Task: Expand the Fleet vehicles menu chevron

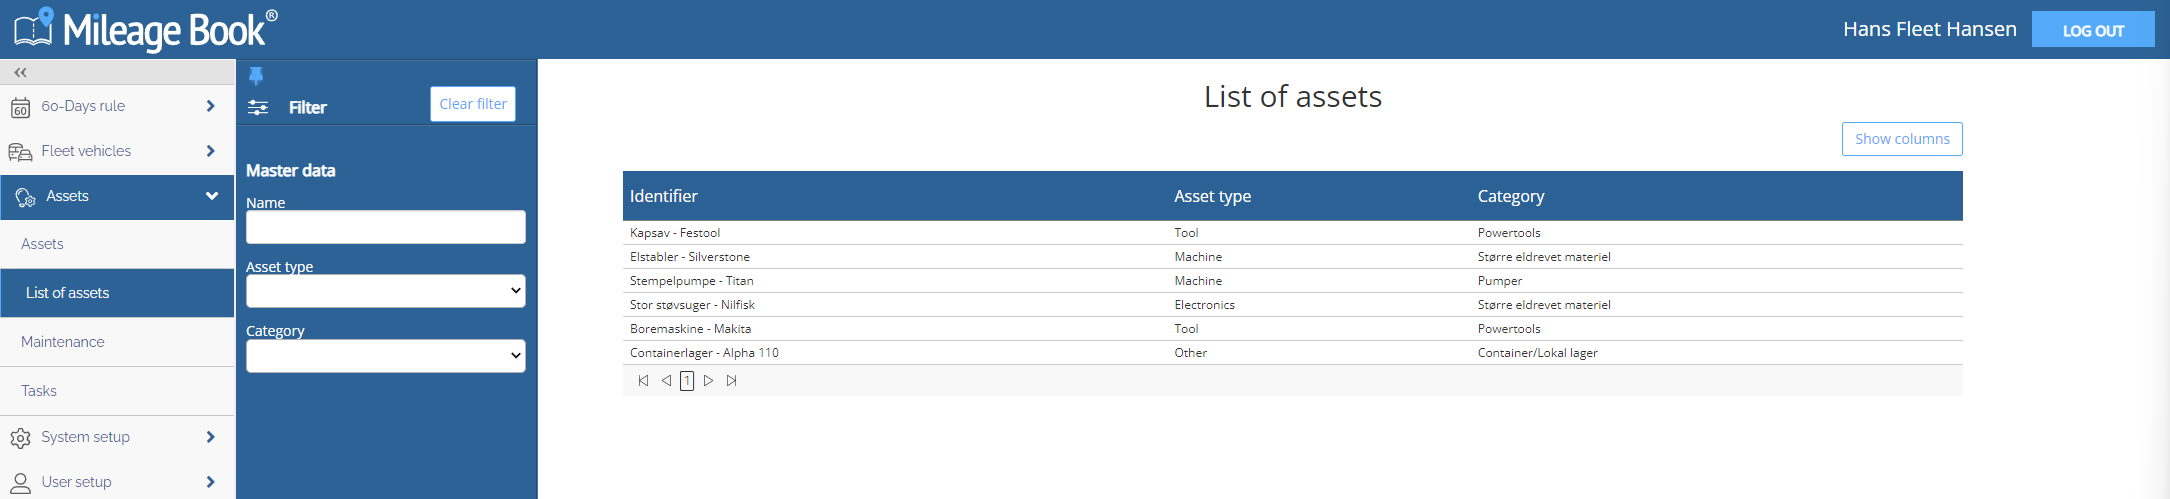Action: [210, 151]
